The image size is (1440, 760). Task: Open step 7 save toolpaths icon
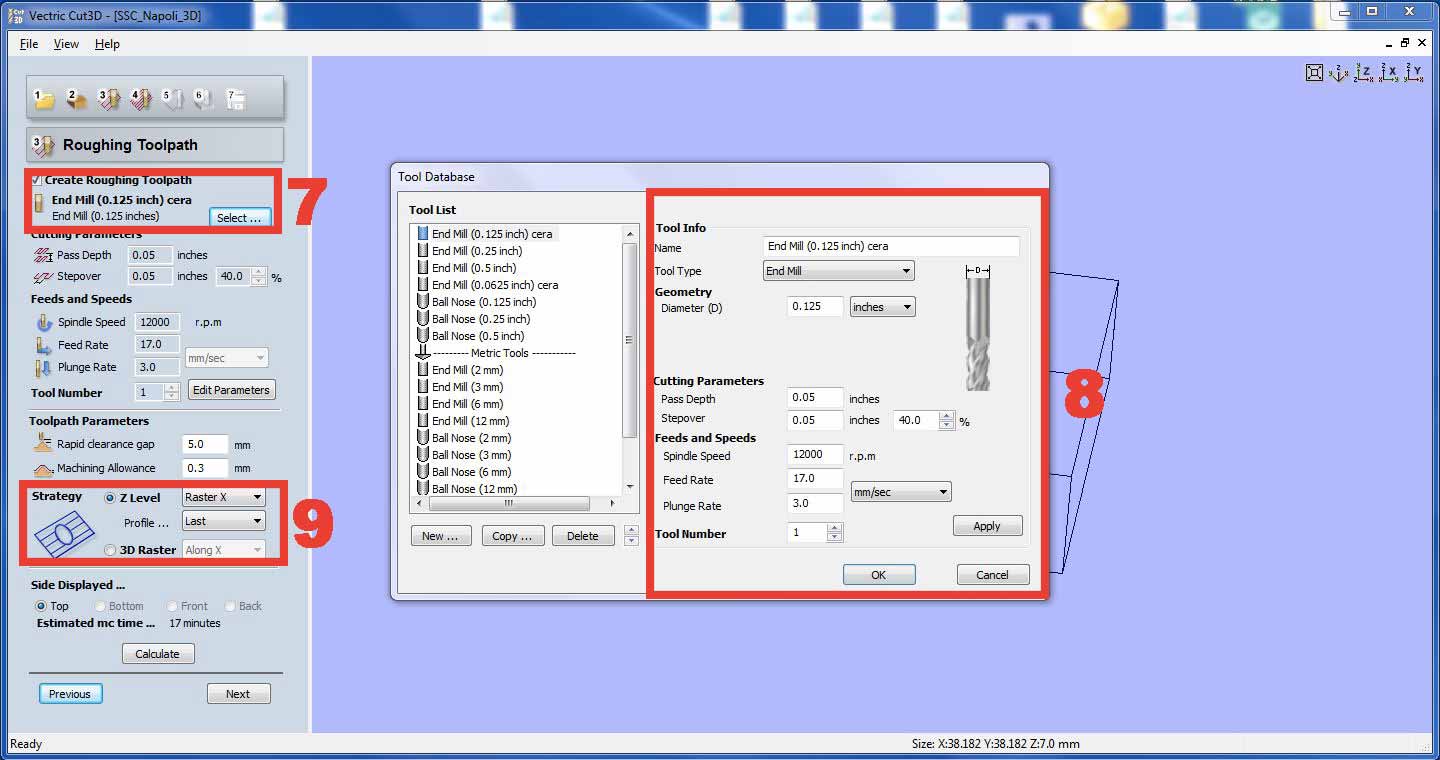tap(236, 98)
